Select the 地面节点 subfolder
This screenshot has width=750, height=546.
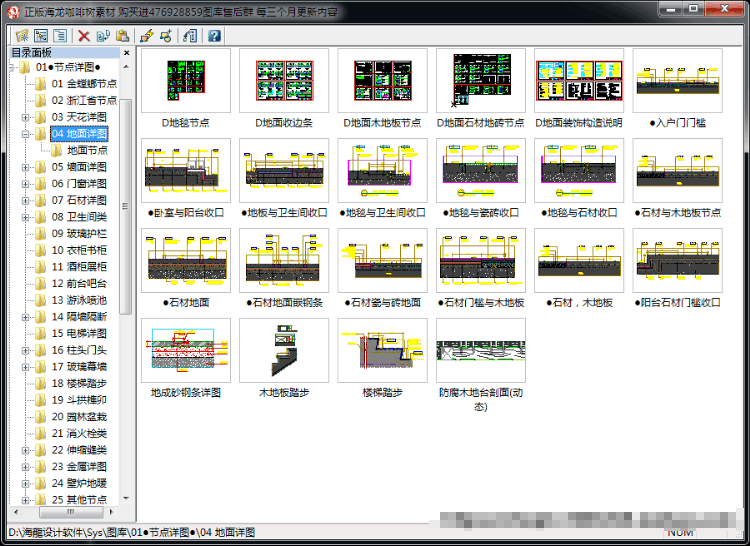(x=87, y=151)
